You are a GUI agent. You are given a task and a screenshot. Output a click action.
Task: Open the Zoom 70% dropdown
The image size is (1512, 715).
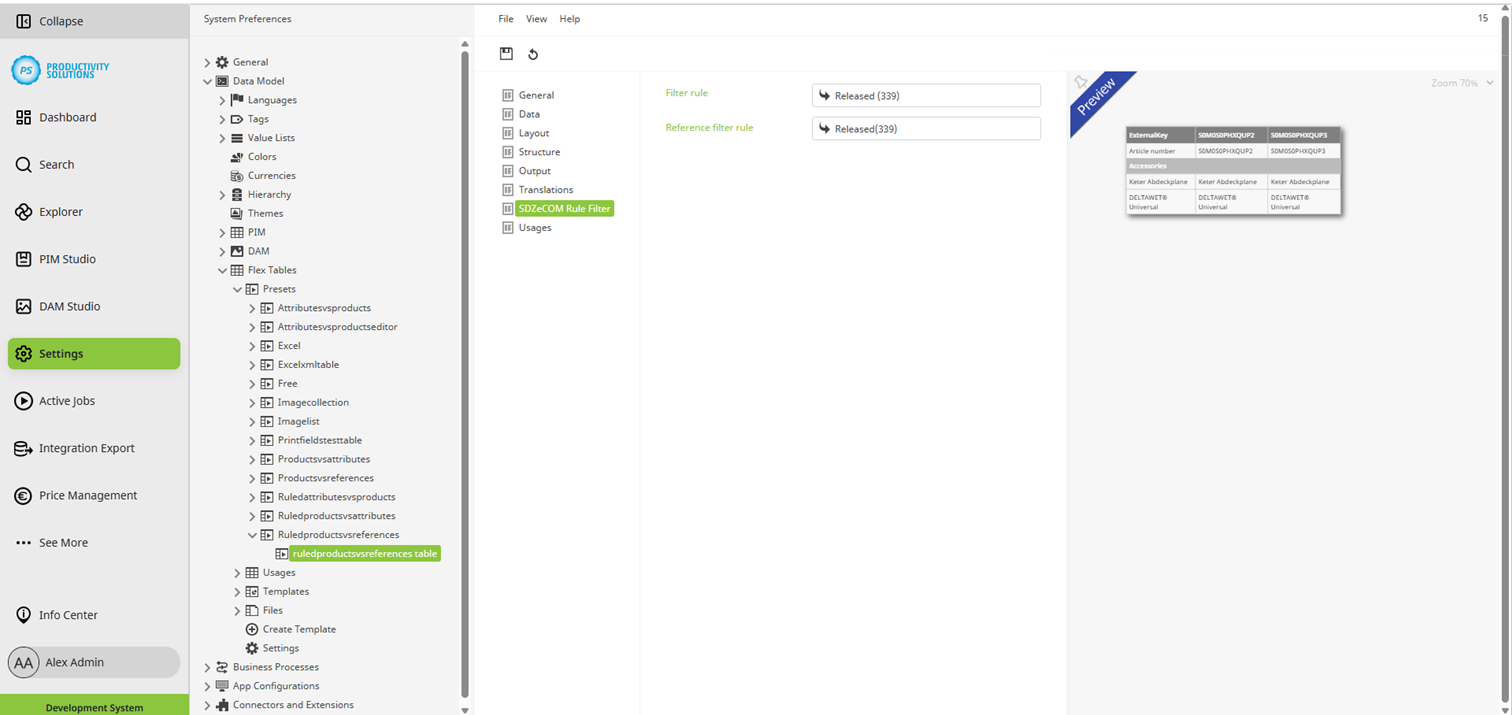pos(1461,83)
